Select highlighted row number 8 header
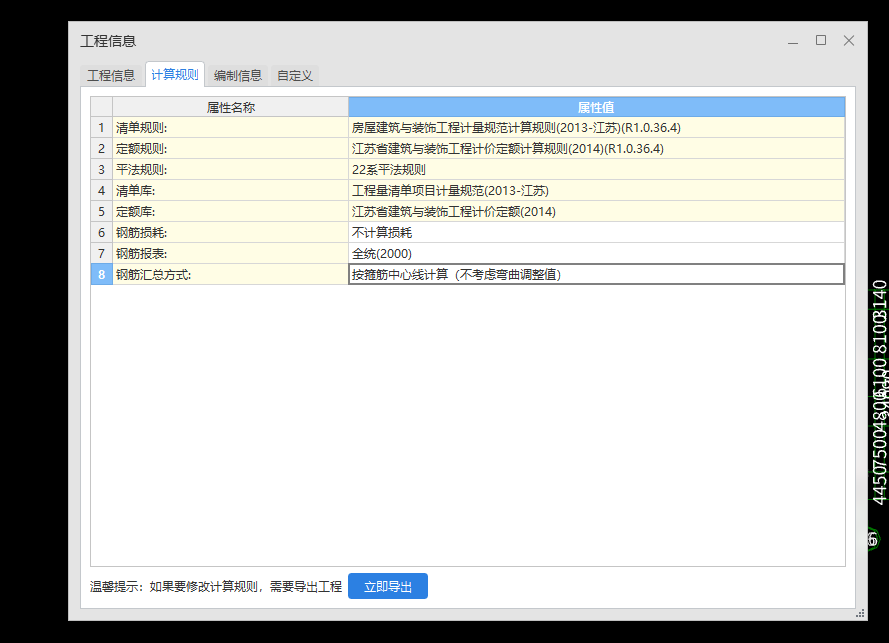 click(101, 274)
